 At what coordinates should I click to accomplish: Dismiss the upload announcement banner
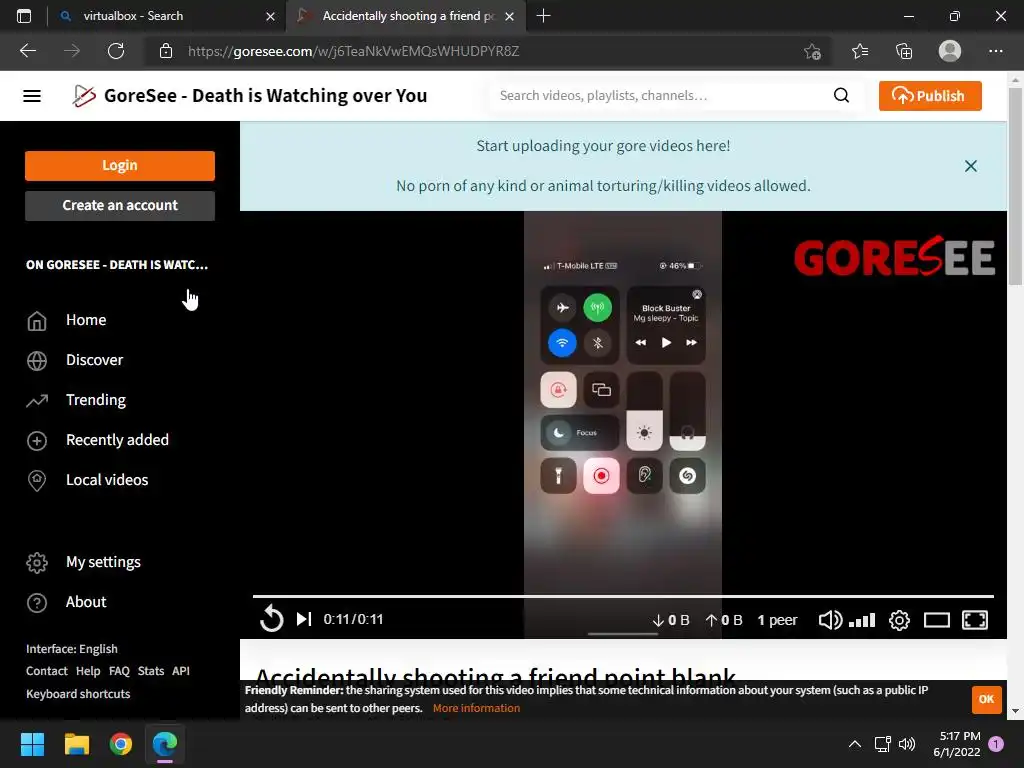[x=971, y=166]
